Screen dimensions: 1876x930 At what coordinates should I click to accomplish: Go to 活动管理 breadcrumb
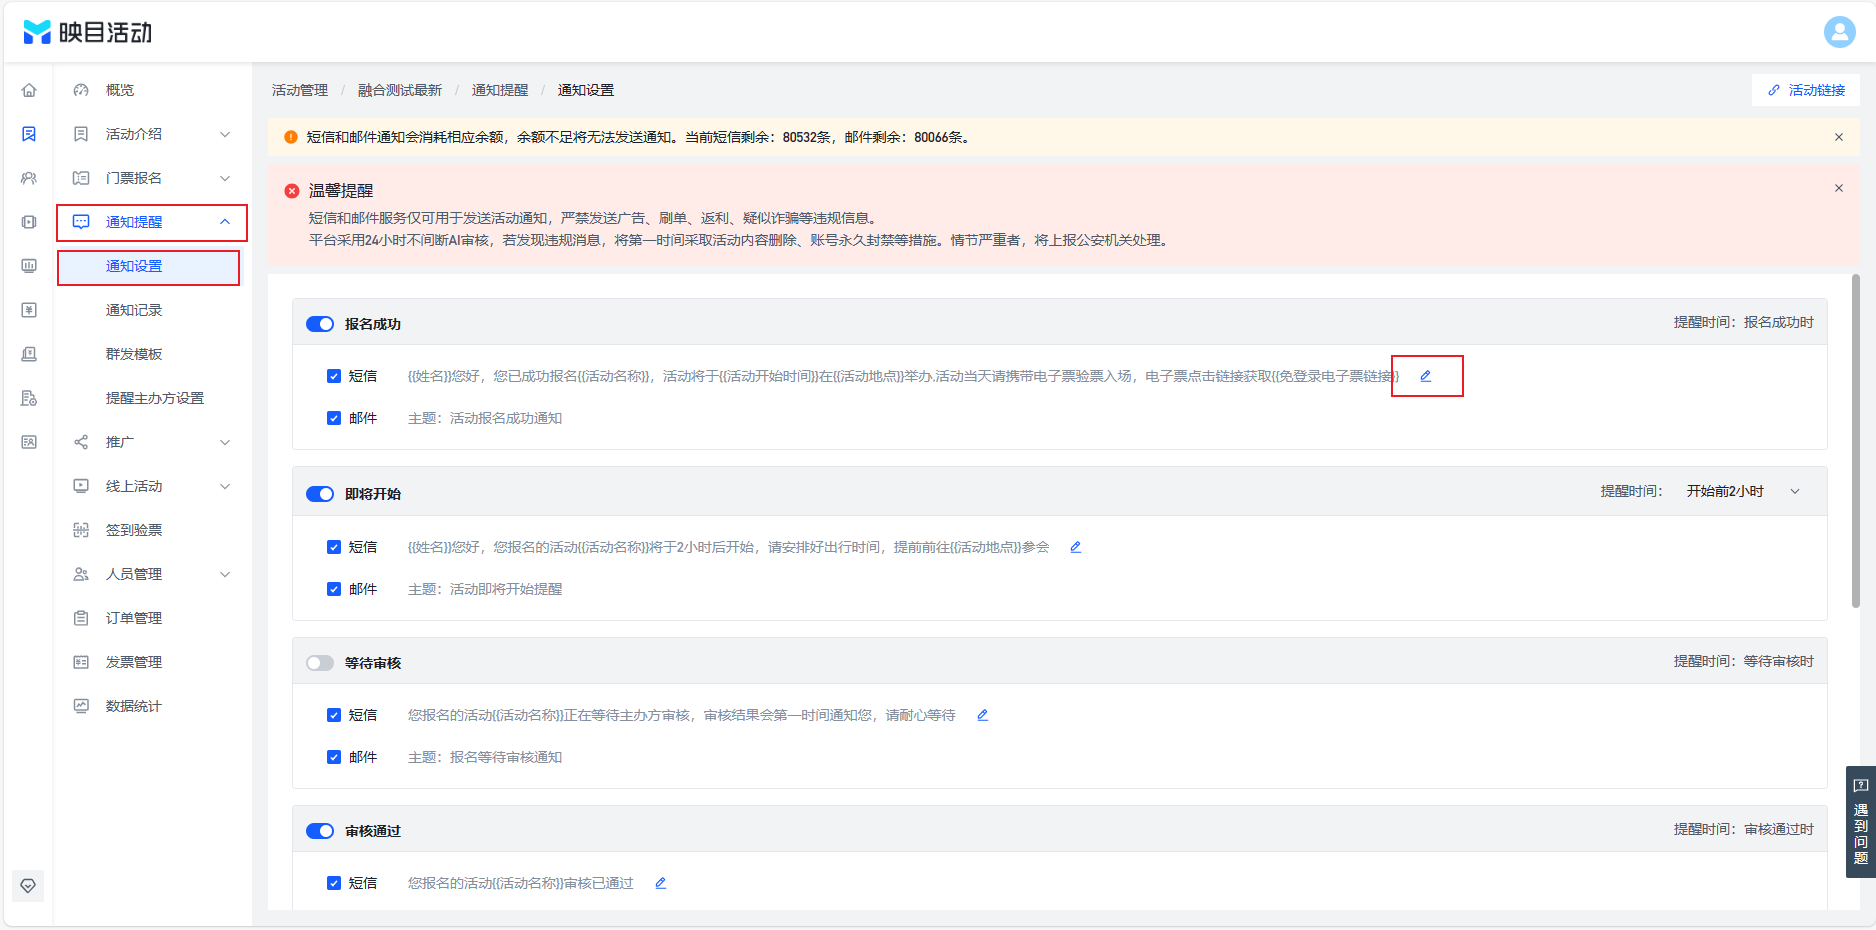click(300, 90)
